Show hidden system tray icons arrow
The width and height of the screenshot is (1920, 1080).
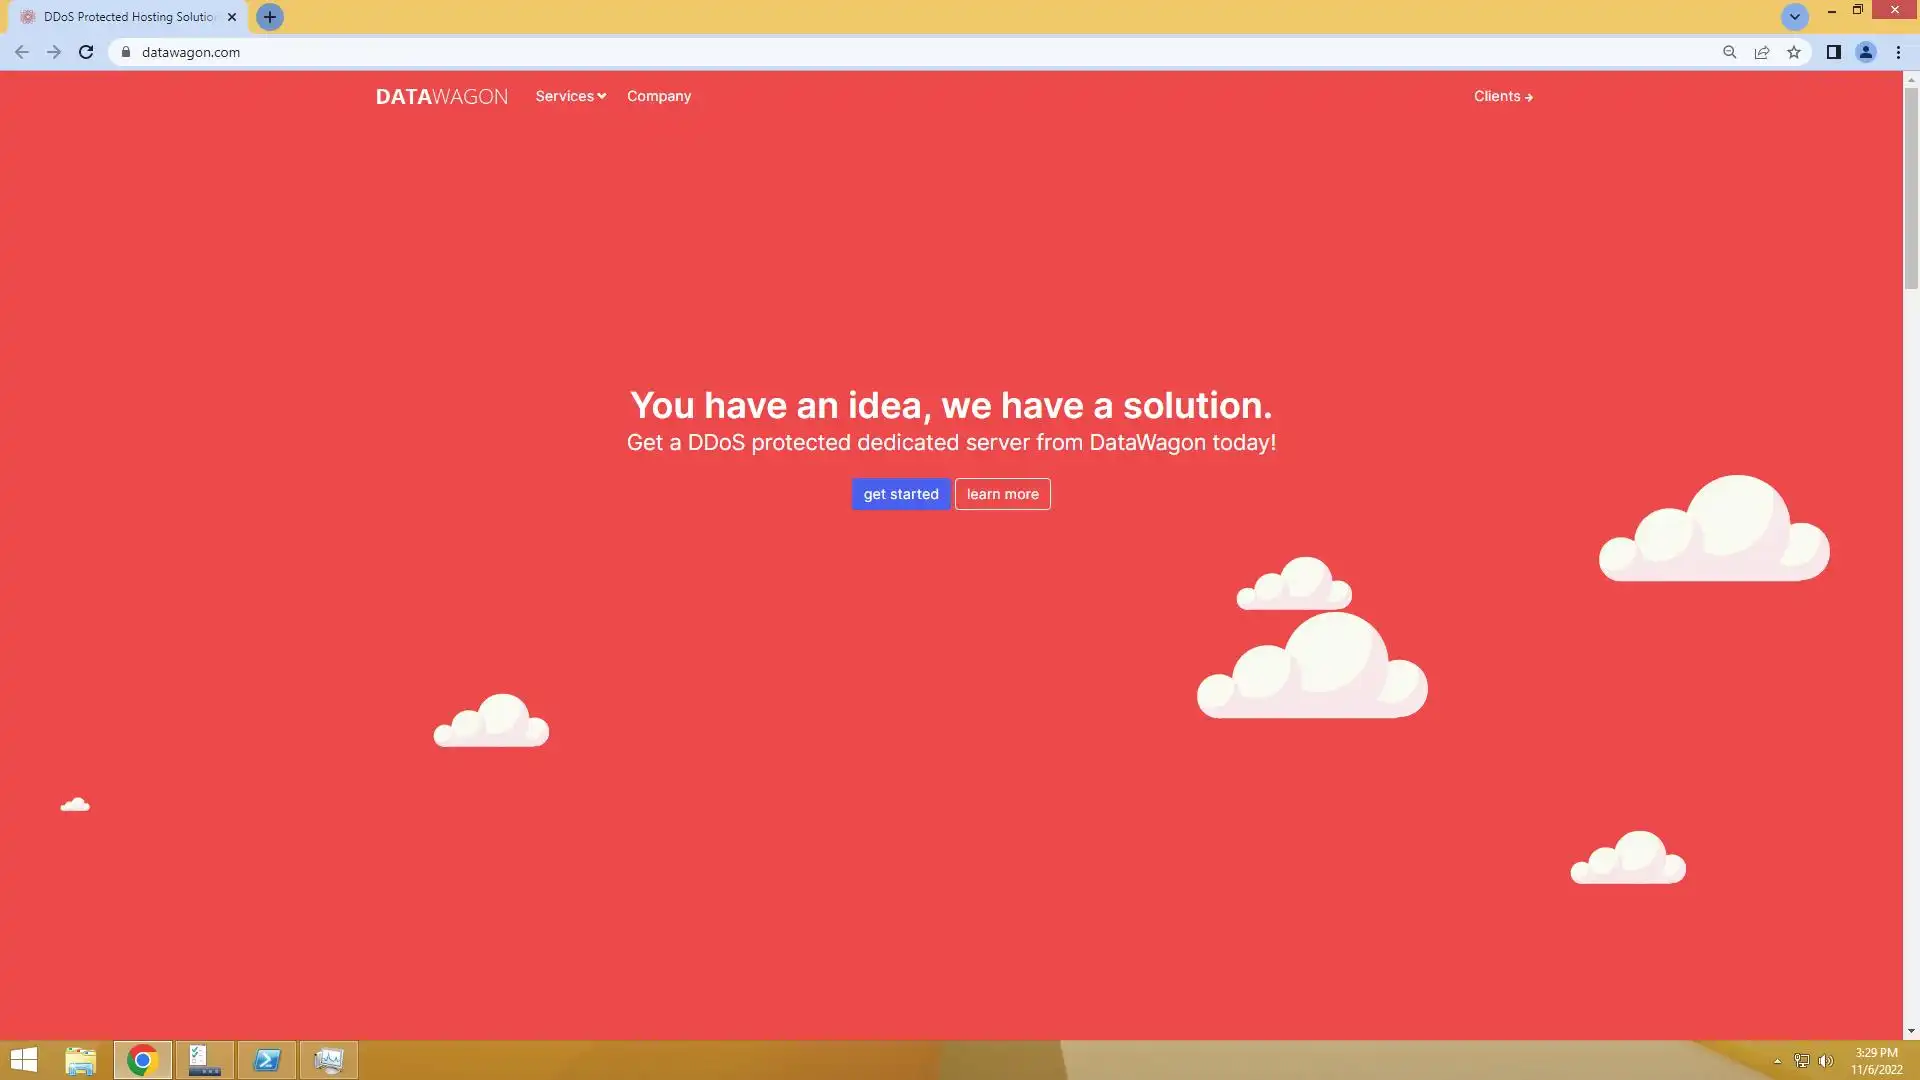(1777, 1061)
